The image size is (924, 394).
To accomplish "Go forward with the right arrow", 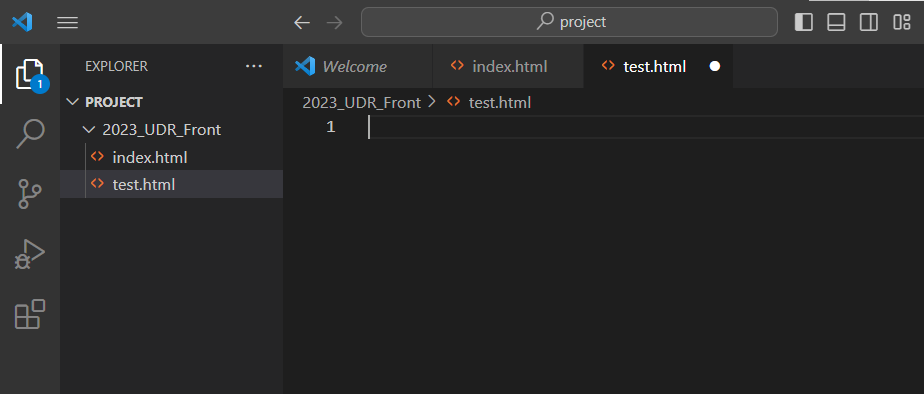I will pyautogui.click(x=334, y=23).
